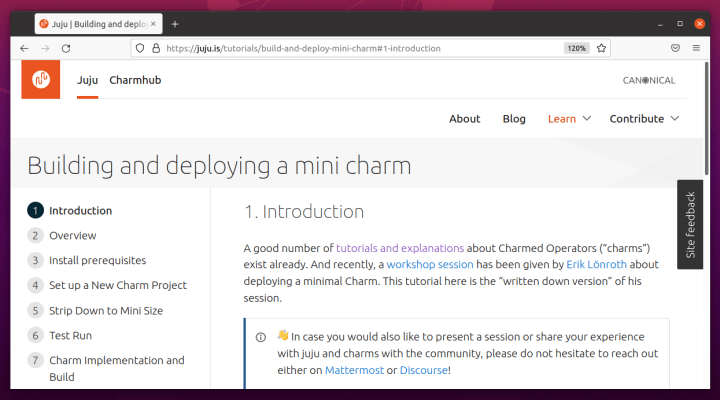
Task: Close the Juju browser tab
Action: 153,24
